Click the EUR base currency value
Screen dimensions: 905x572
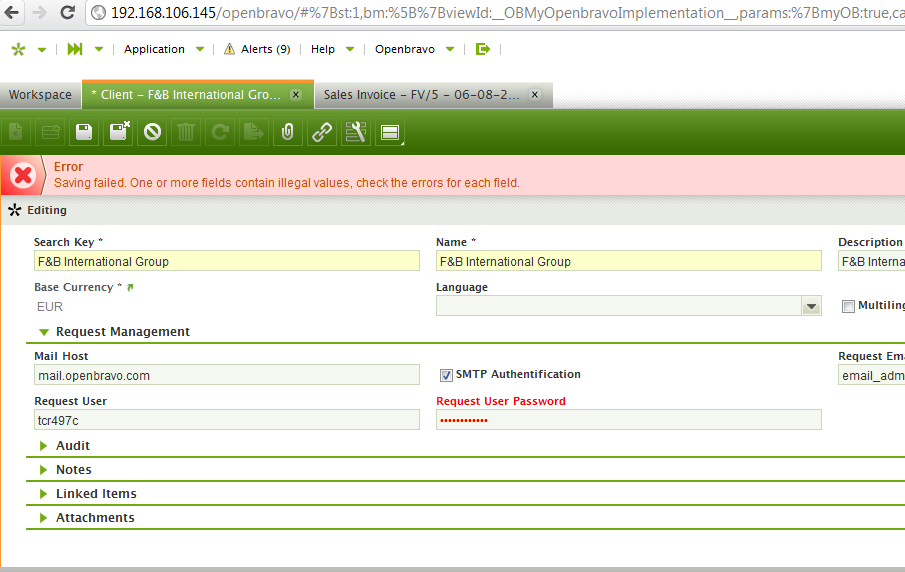50,306
